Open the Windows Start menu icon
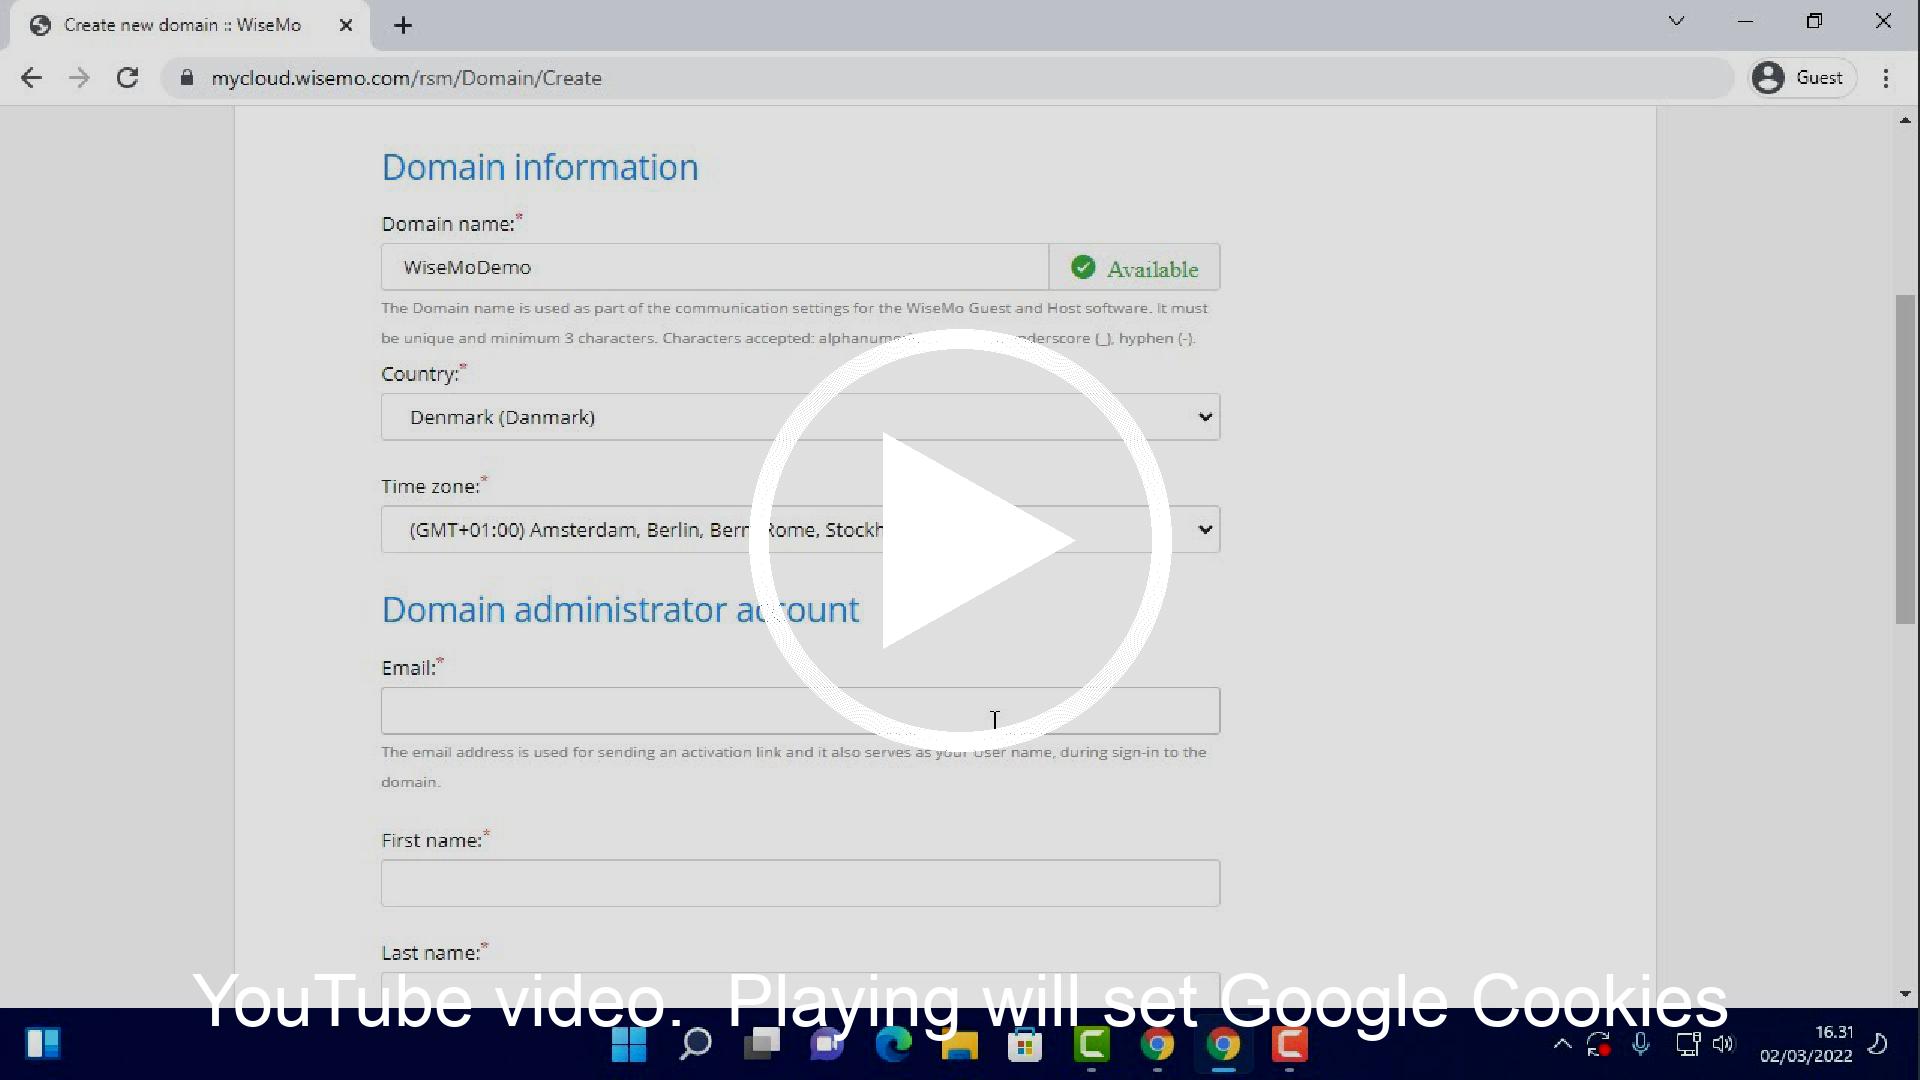1920x1080 pixels. pyautogui.click(x=629, y=1045)
